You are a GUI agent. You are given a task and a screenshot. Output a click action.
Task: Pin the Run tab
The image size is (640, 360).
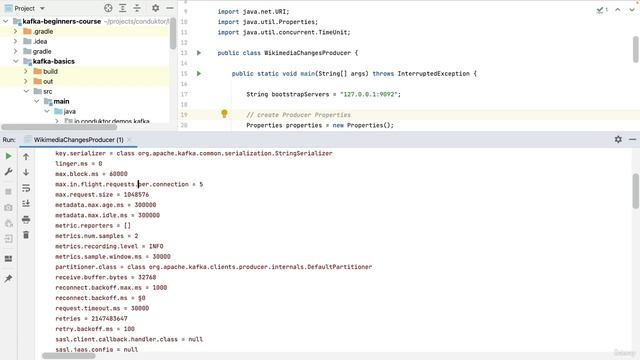tap(8, 279)
